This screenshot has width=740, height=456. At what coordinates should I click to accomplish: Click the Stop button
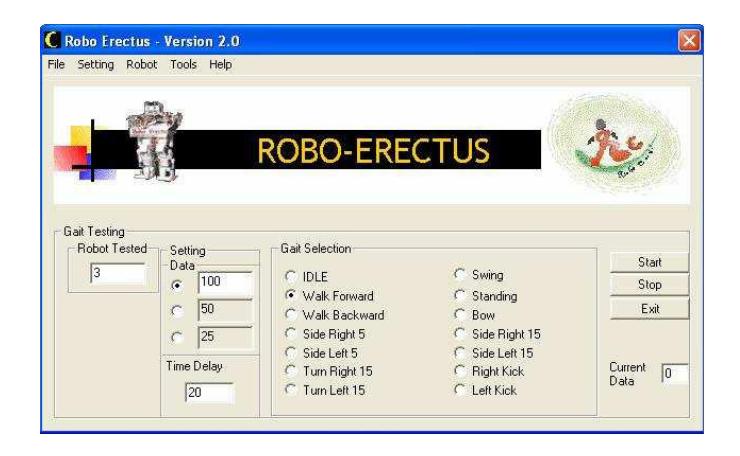pos(649,285)
